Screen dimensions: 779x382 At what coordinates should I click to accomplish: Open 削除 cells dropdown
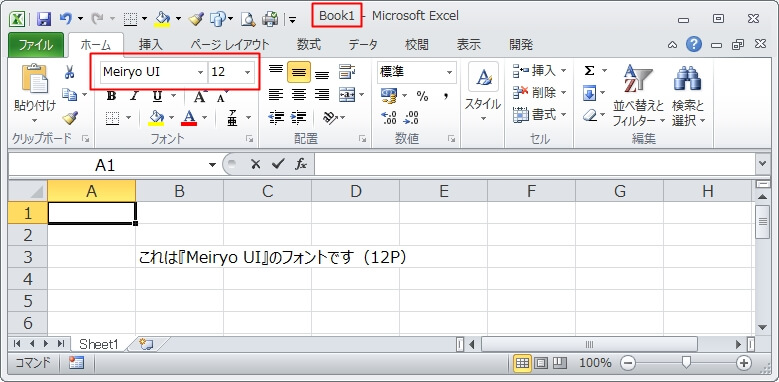[x=540, y=92]
